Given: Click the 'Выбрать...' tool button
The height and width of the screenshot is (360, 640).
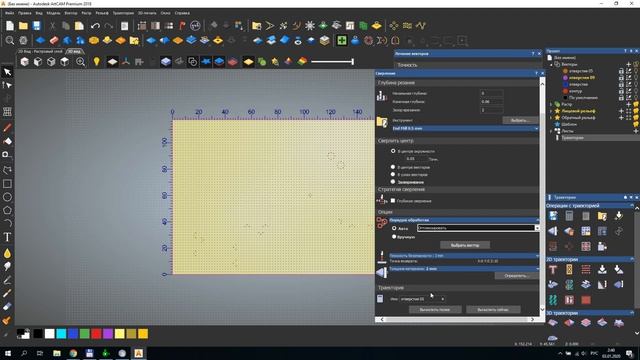Looking at the screenshot, I should (x=520, y=120).
